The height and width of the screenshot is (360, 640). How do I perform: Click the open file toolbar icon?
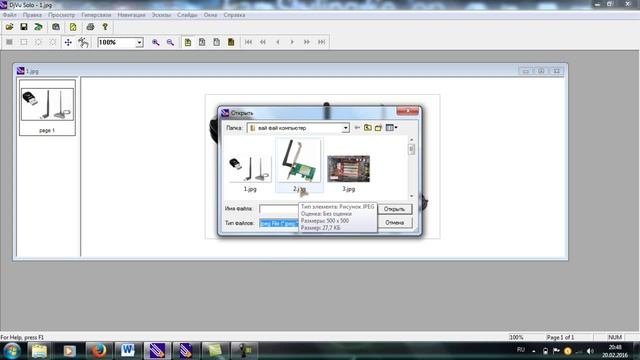9,27
